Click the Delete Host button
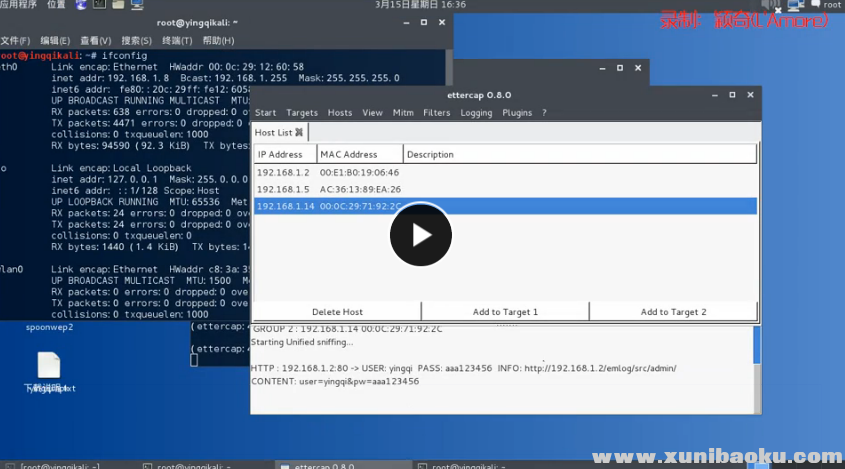 click(337, 312)
